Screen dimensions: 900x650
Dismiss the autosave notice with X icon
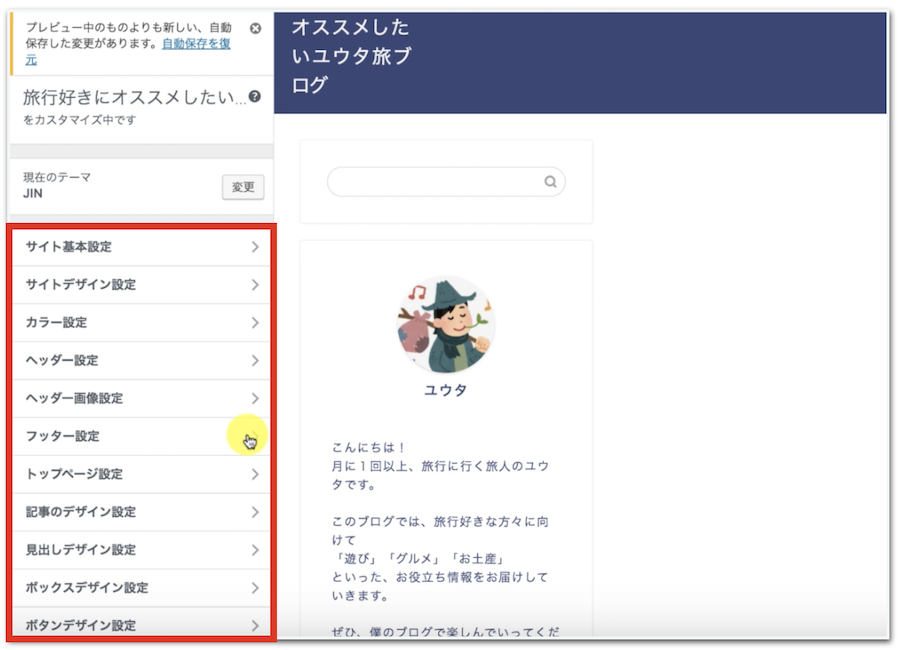tap(255, 28)
